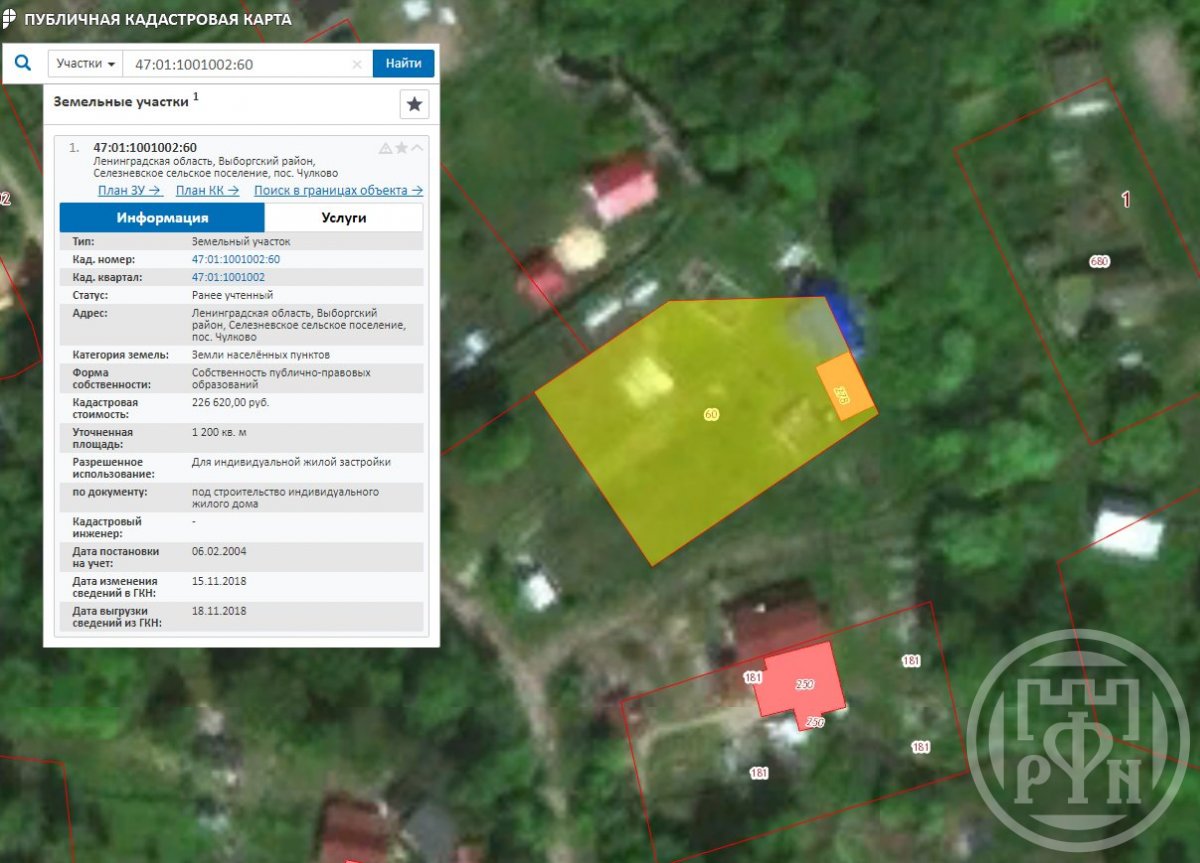Click the change date 15.11.2018
1200x863 pixels.
tap(218, 581)
